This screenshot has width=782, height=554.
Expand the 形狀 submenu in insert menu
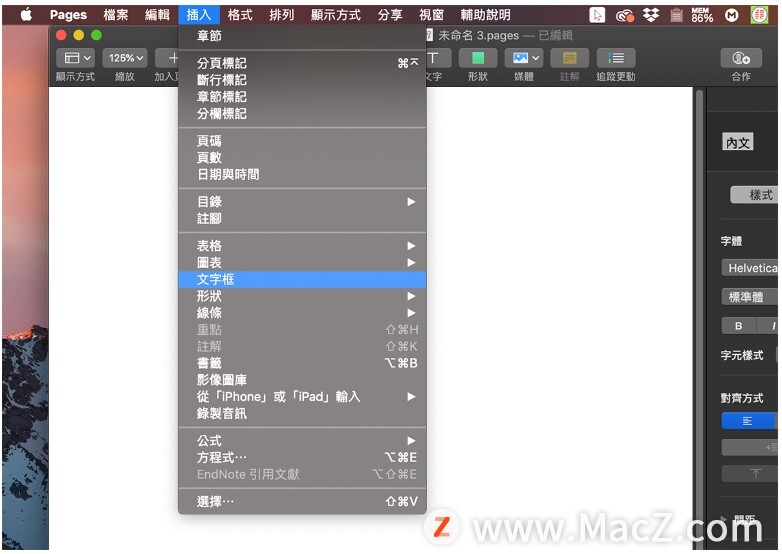[302, 296]
